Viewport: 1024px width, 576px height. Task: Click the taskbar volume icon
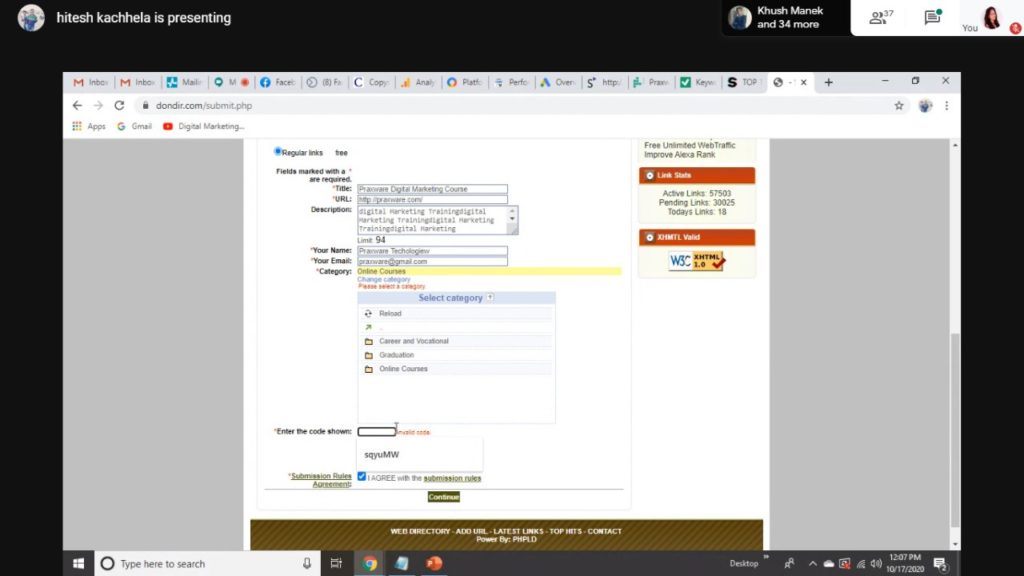(x=876, y=564)
